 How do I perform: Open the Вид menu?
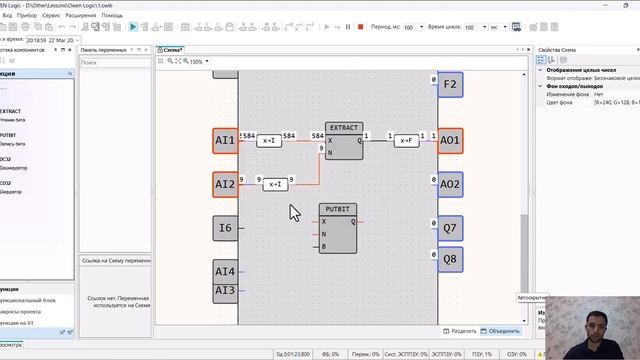pyautogui.click(x=7, y=16)
